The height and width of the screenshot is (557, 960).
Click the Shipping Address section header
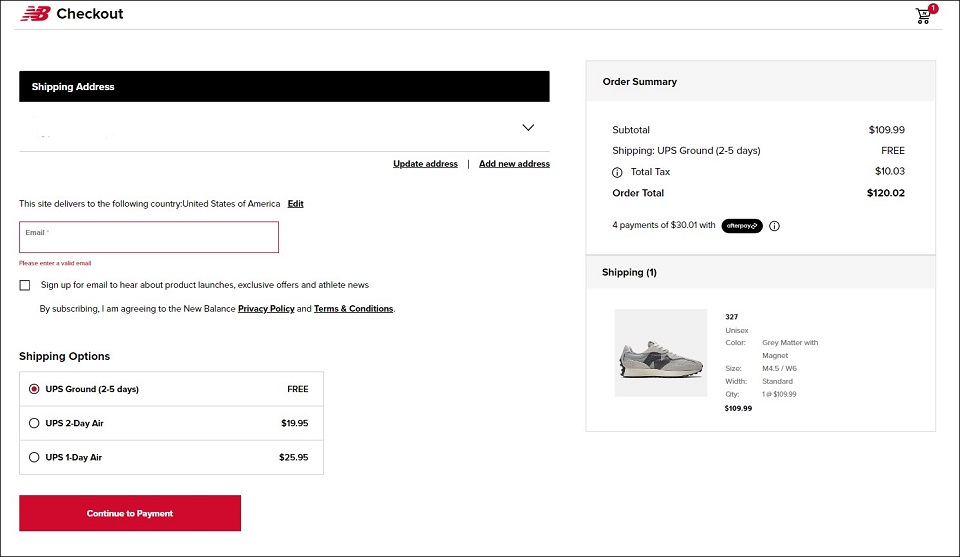[x=284, y=86]
